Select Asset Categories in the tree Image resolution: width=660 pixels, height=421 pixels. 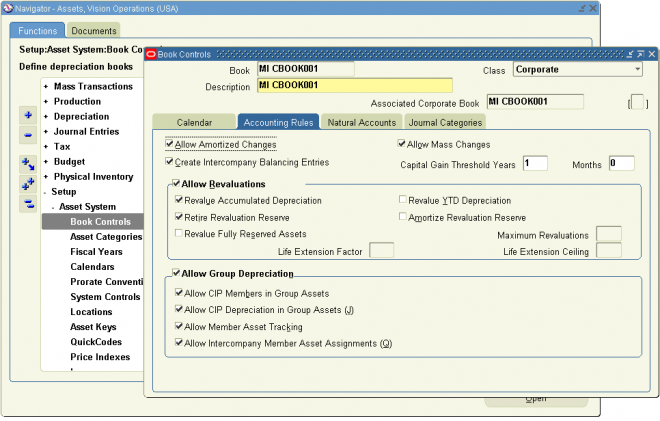click(x=106, y=237)
